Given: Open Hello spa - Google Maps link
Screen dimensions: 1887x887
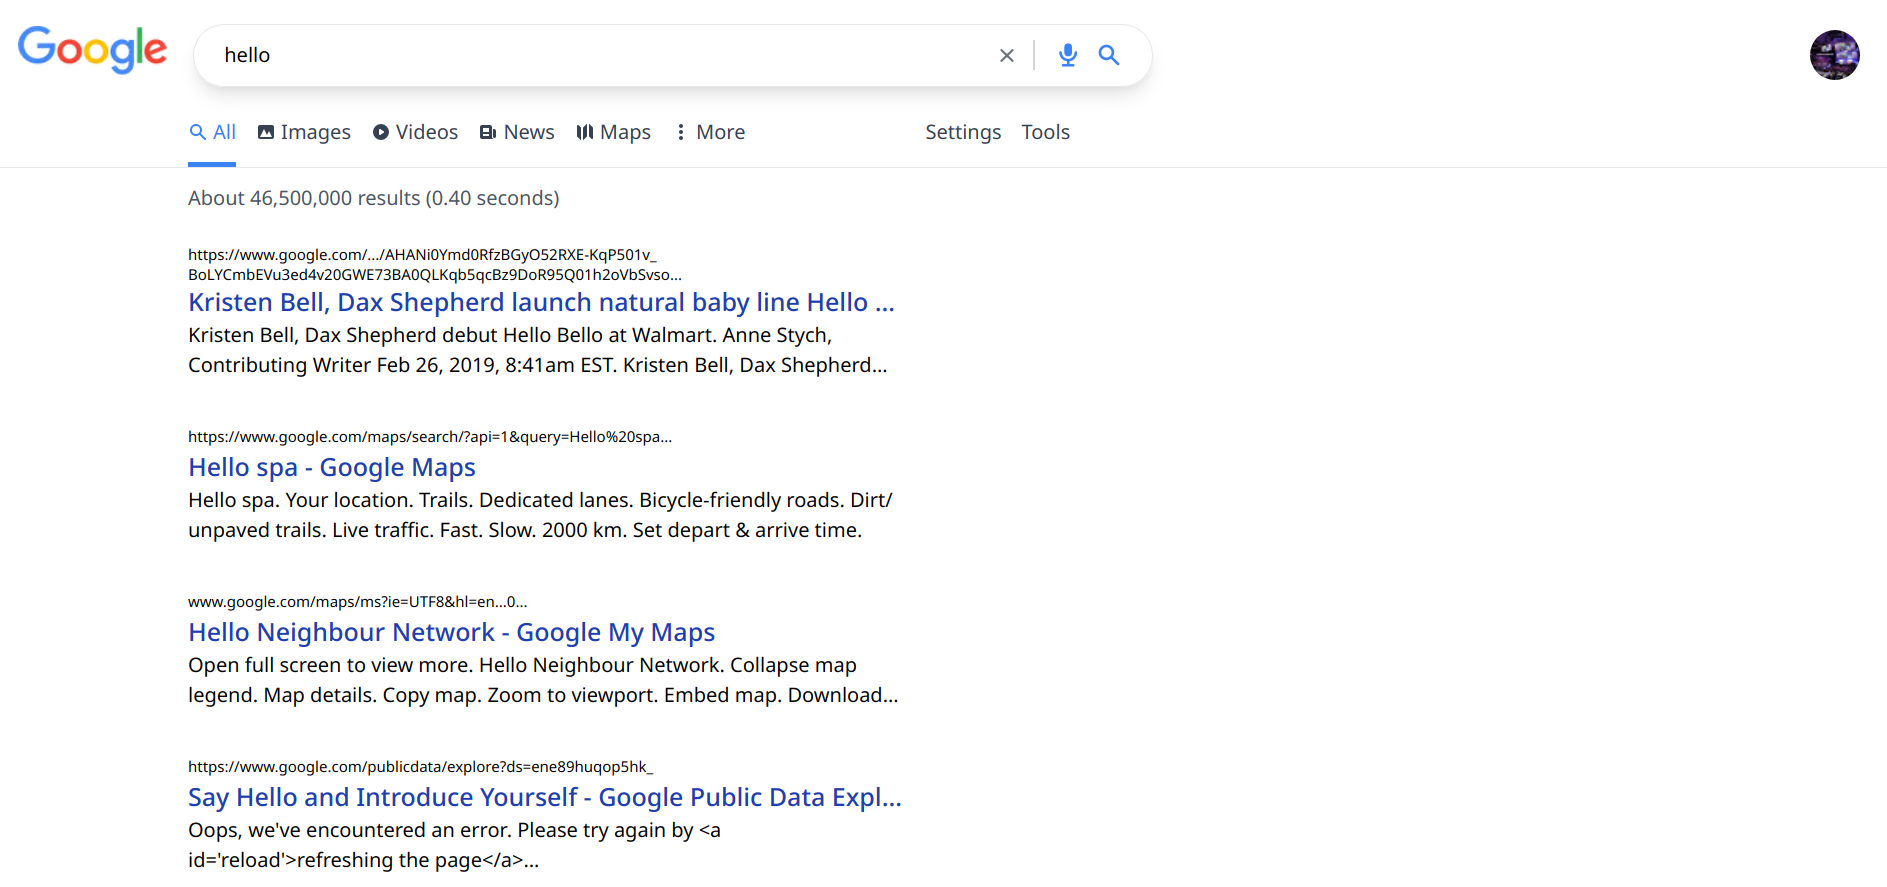Looking at the screenshot, I should coord(332,467).
